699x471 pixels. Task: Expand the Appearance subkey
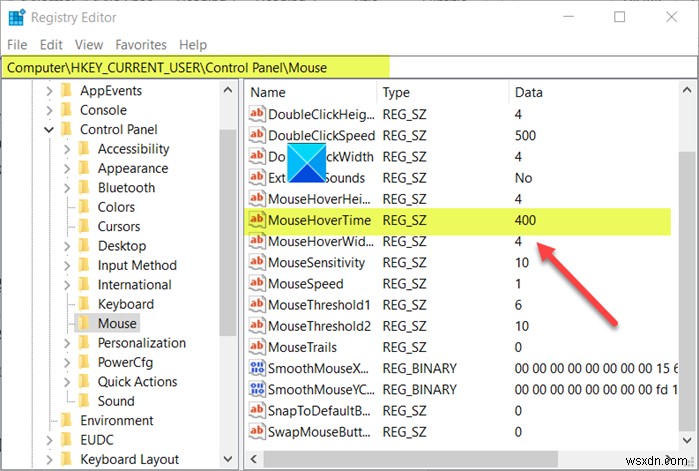(x=67, y=168)
